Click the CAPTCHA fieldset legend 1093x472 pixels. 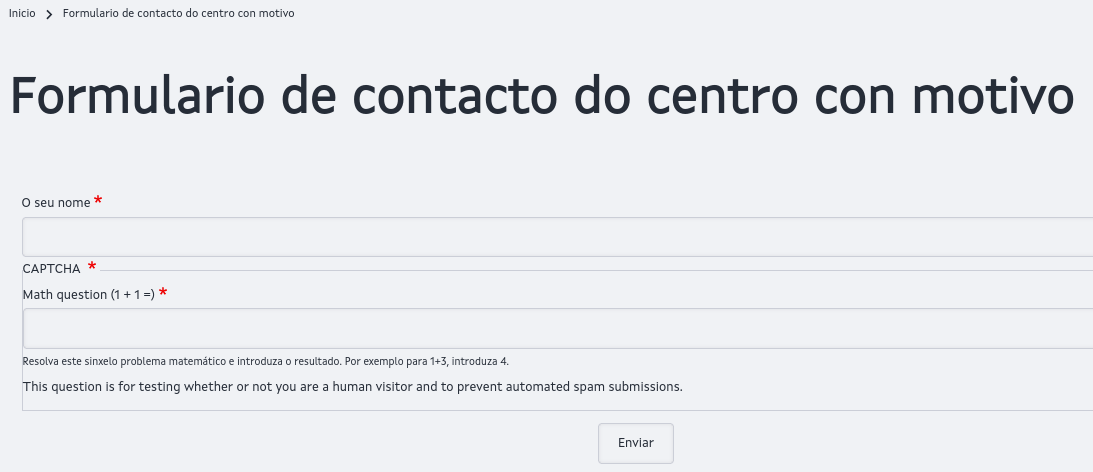tap(51, 269)
